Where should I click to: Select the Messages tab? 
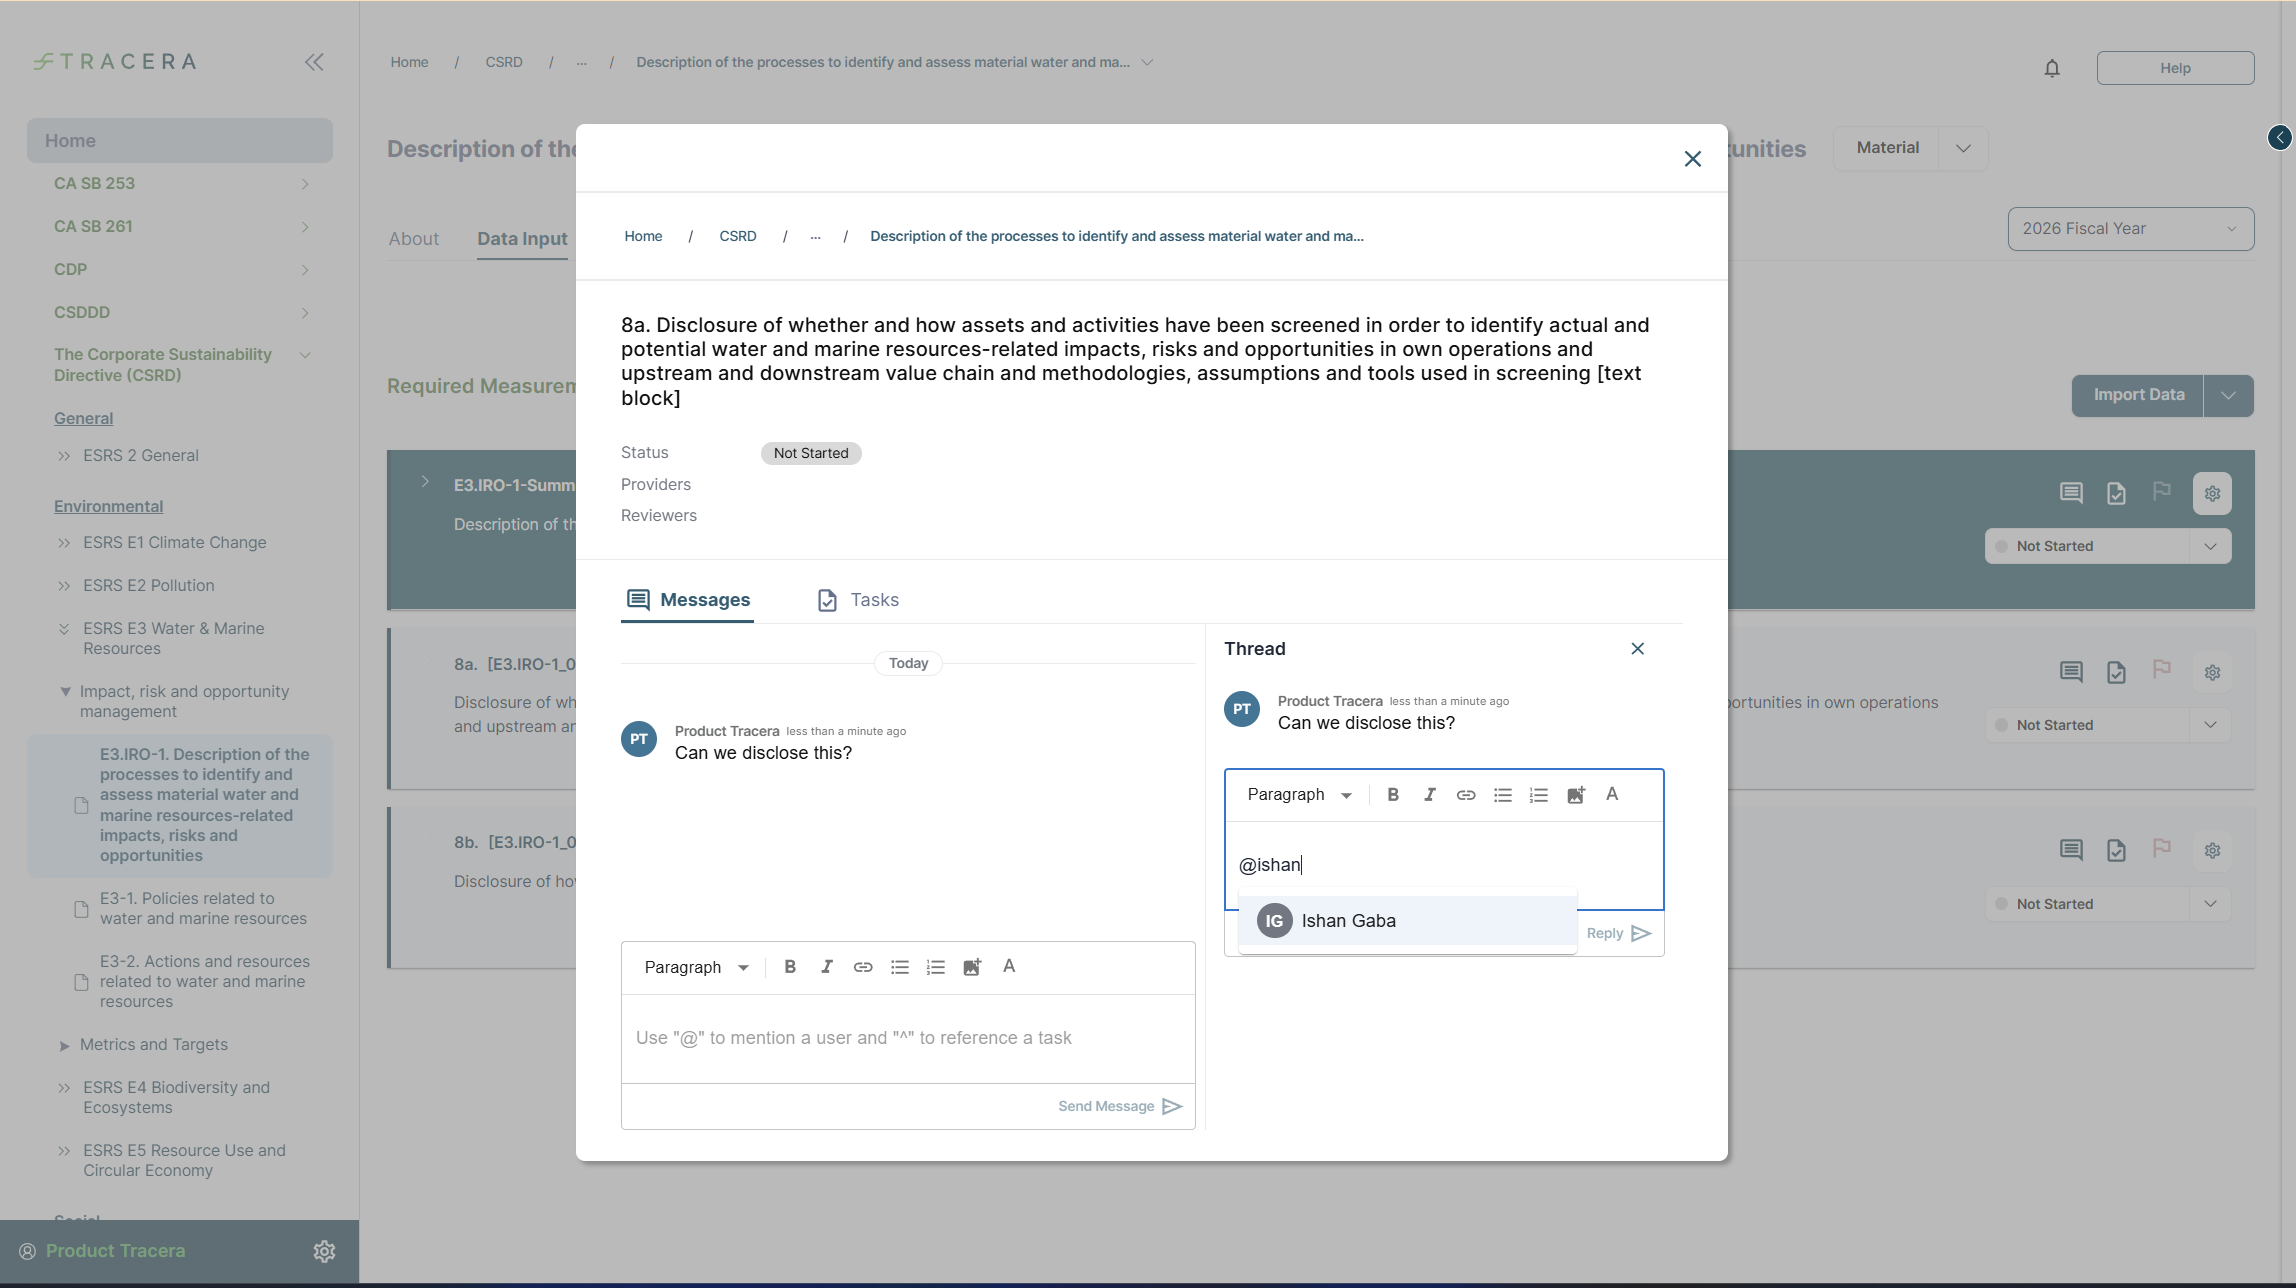688,600
